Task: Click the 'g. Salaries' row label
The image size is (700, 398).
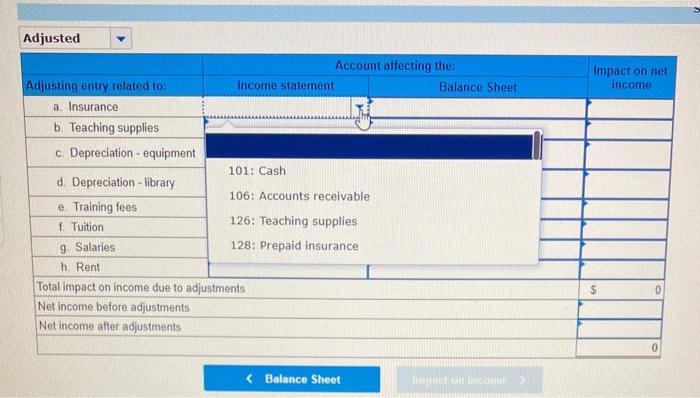Action: (x=88, y=247)
